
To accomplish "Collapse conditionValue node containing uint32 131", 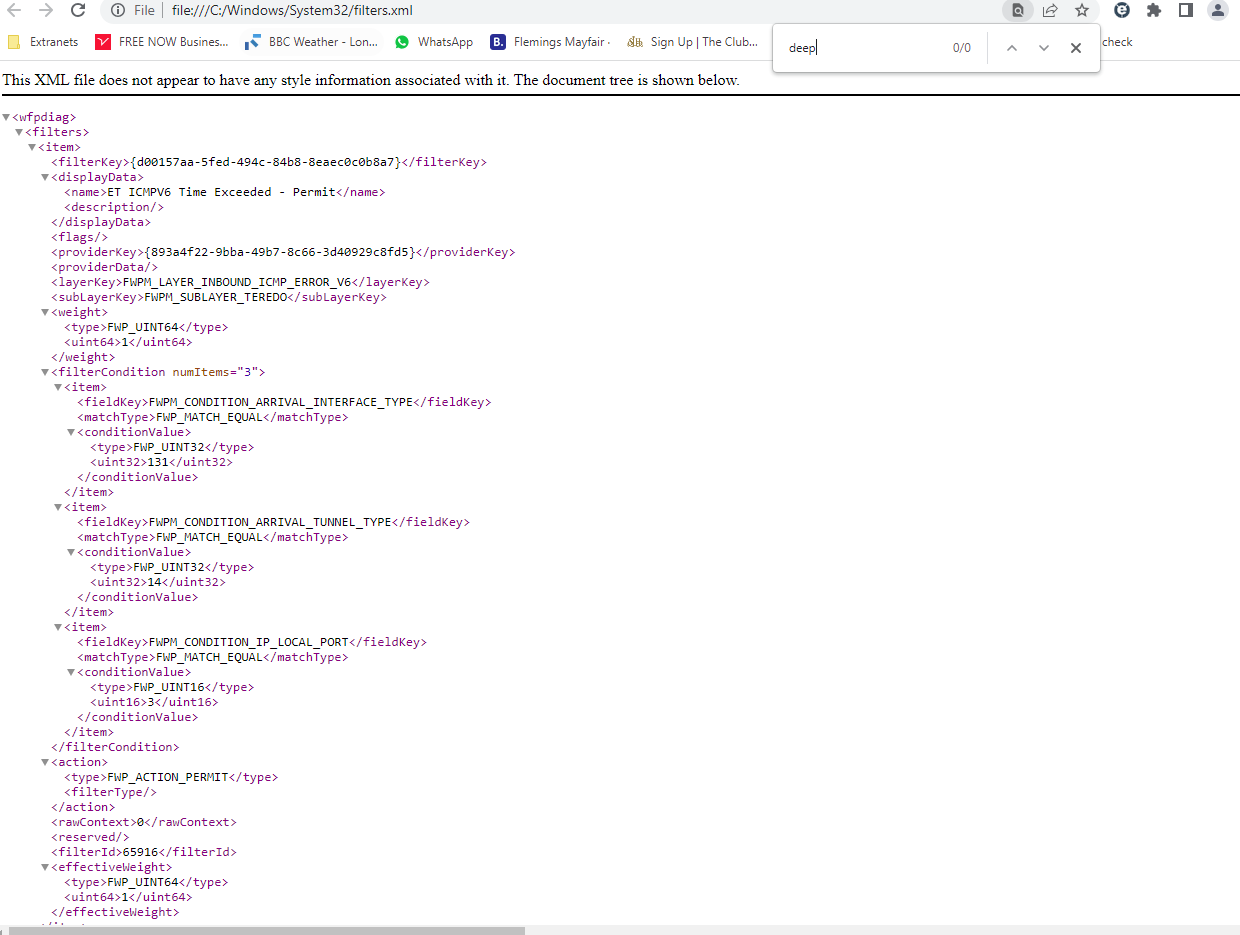I will tap(71, 432).
